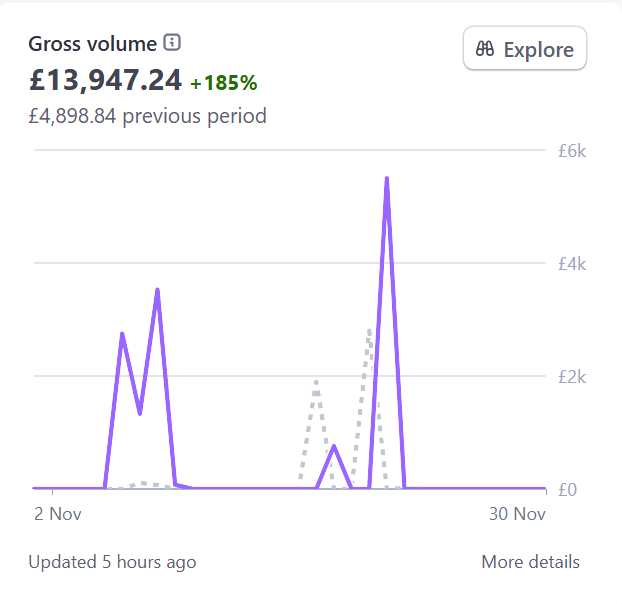Click the 30 Nov date label
This screenshot has height=604, width=622.
coord(517,514)
